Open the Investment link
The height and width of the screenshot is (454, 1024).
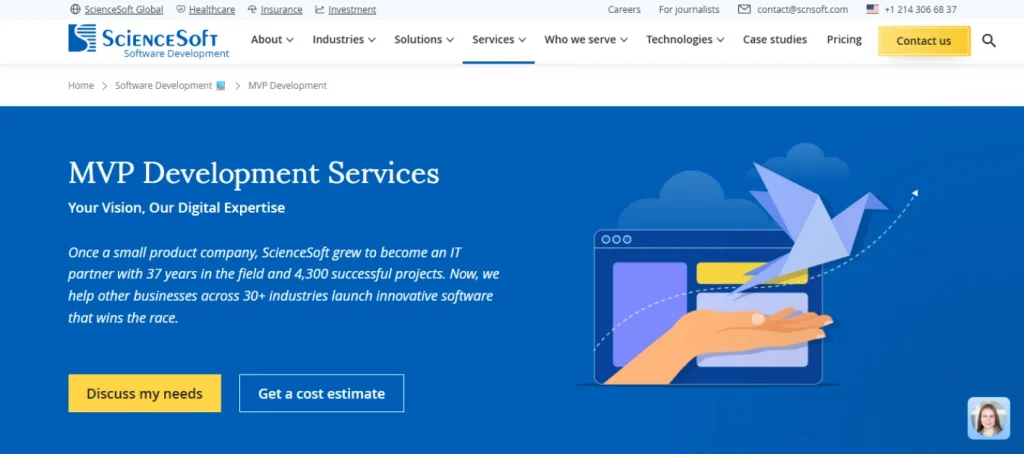352,9
